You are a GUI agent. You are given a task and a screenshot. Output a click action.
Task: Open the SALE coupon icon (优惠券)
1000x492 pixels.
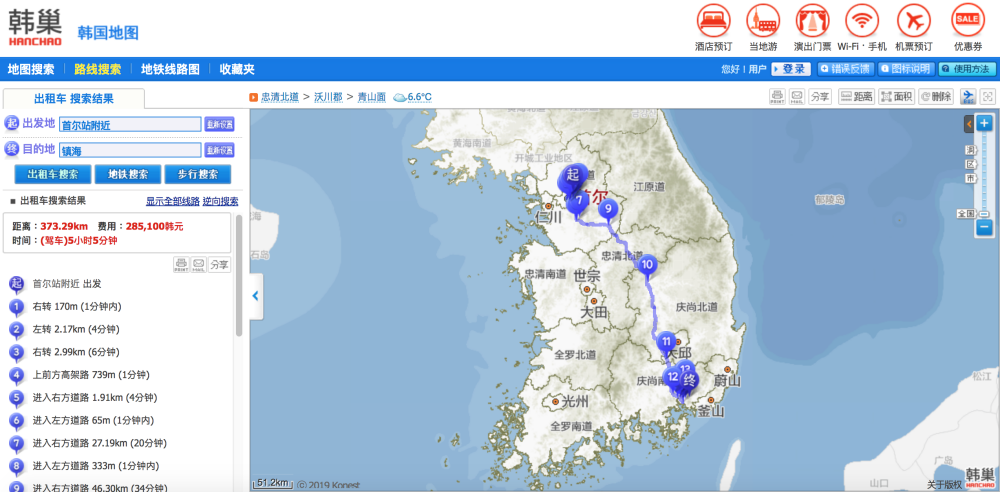pos(967,21)
